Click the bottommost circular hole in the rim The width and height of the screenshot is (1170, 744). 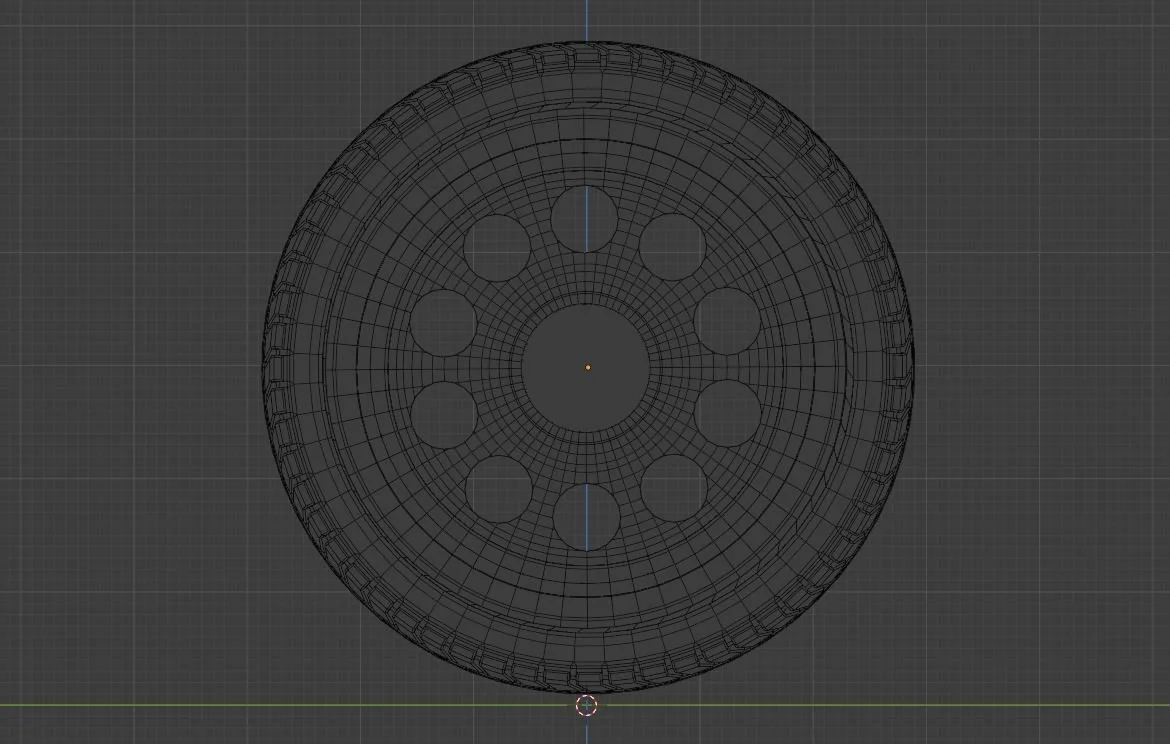coord(586,517)
